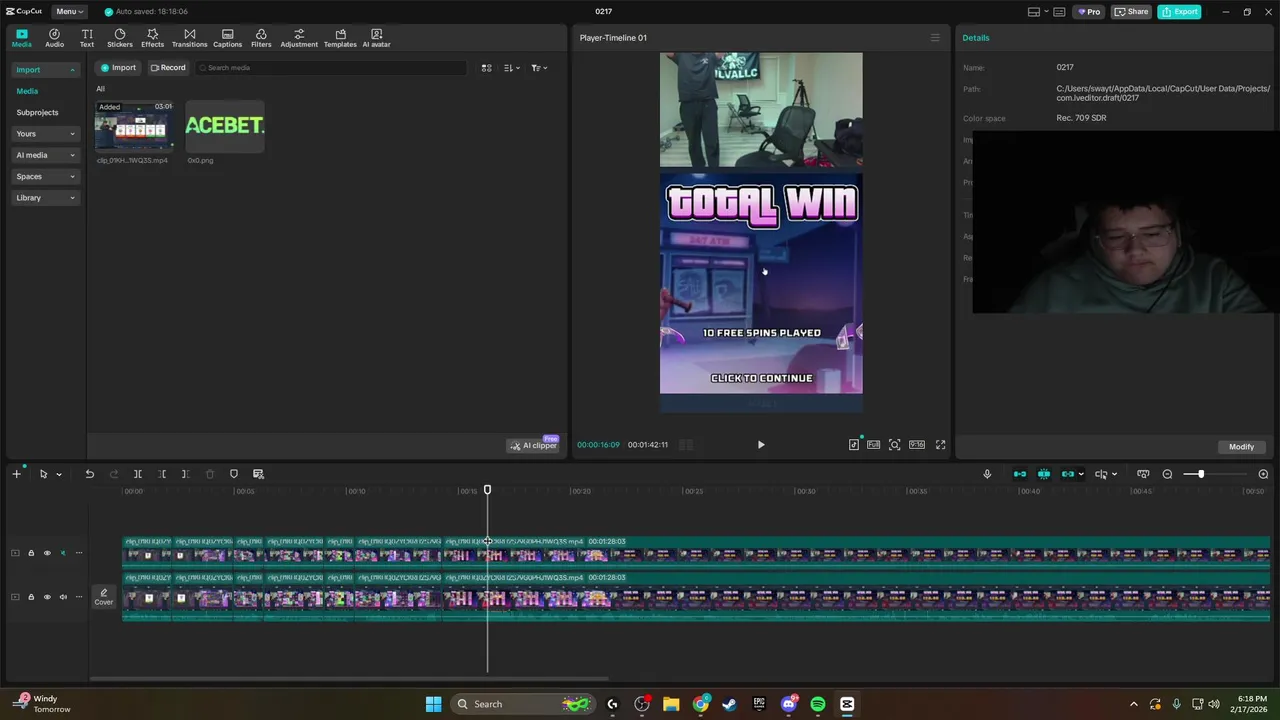Toggle grid view of media items
Screen dimensions: 1280x720
tap(487, 68)
